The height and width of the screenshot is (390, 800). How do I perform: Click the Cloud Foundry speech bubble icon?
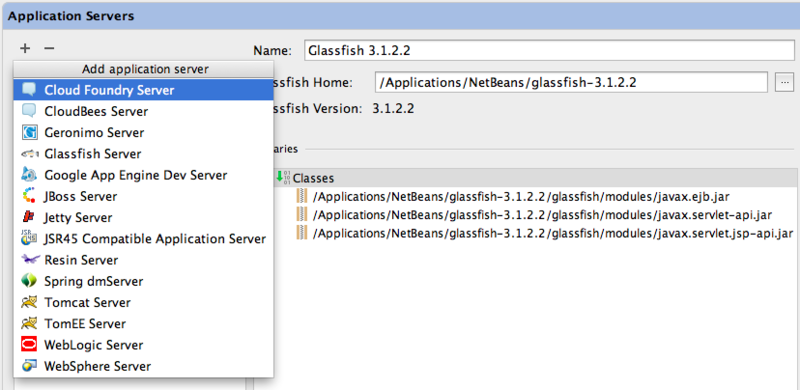(x=30, y=89)
